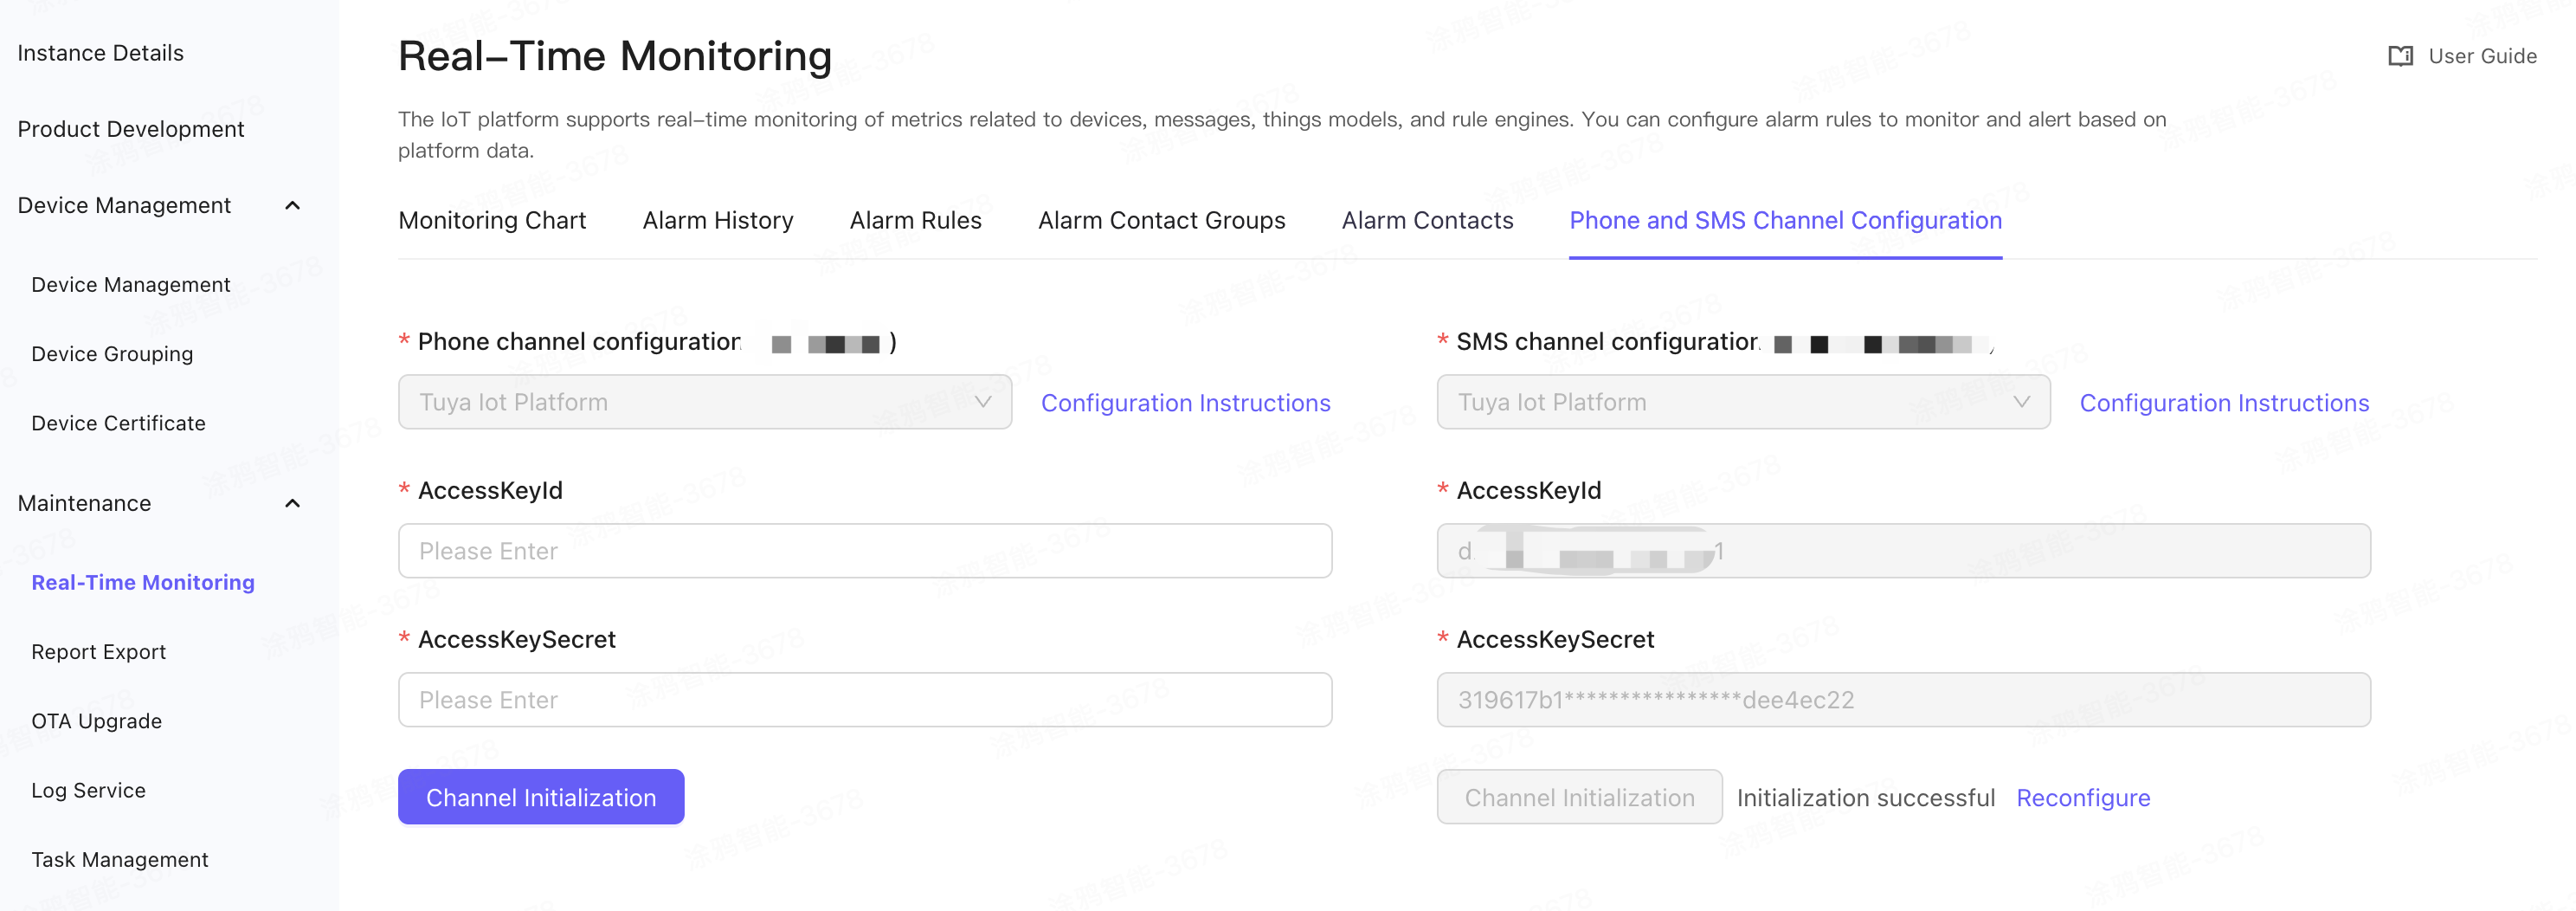Click the phone channel dropdown arrow
This screenshot has height=911, width=2576.
(x=985, y=402)
